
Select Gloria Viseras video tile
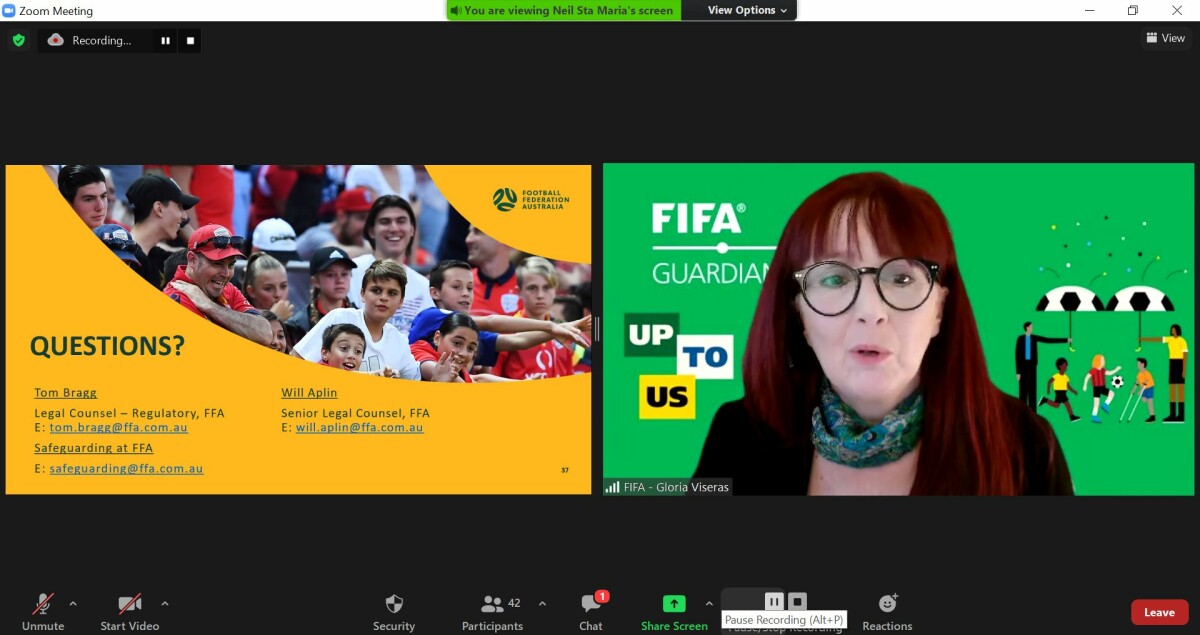pyautogui.click(x=898, y=329)
